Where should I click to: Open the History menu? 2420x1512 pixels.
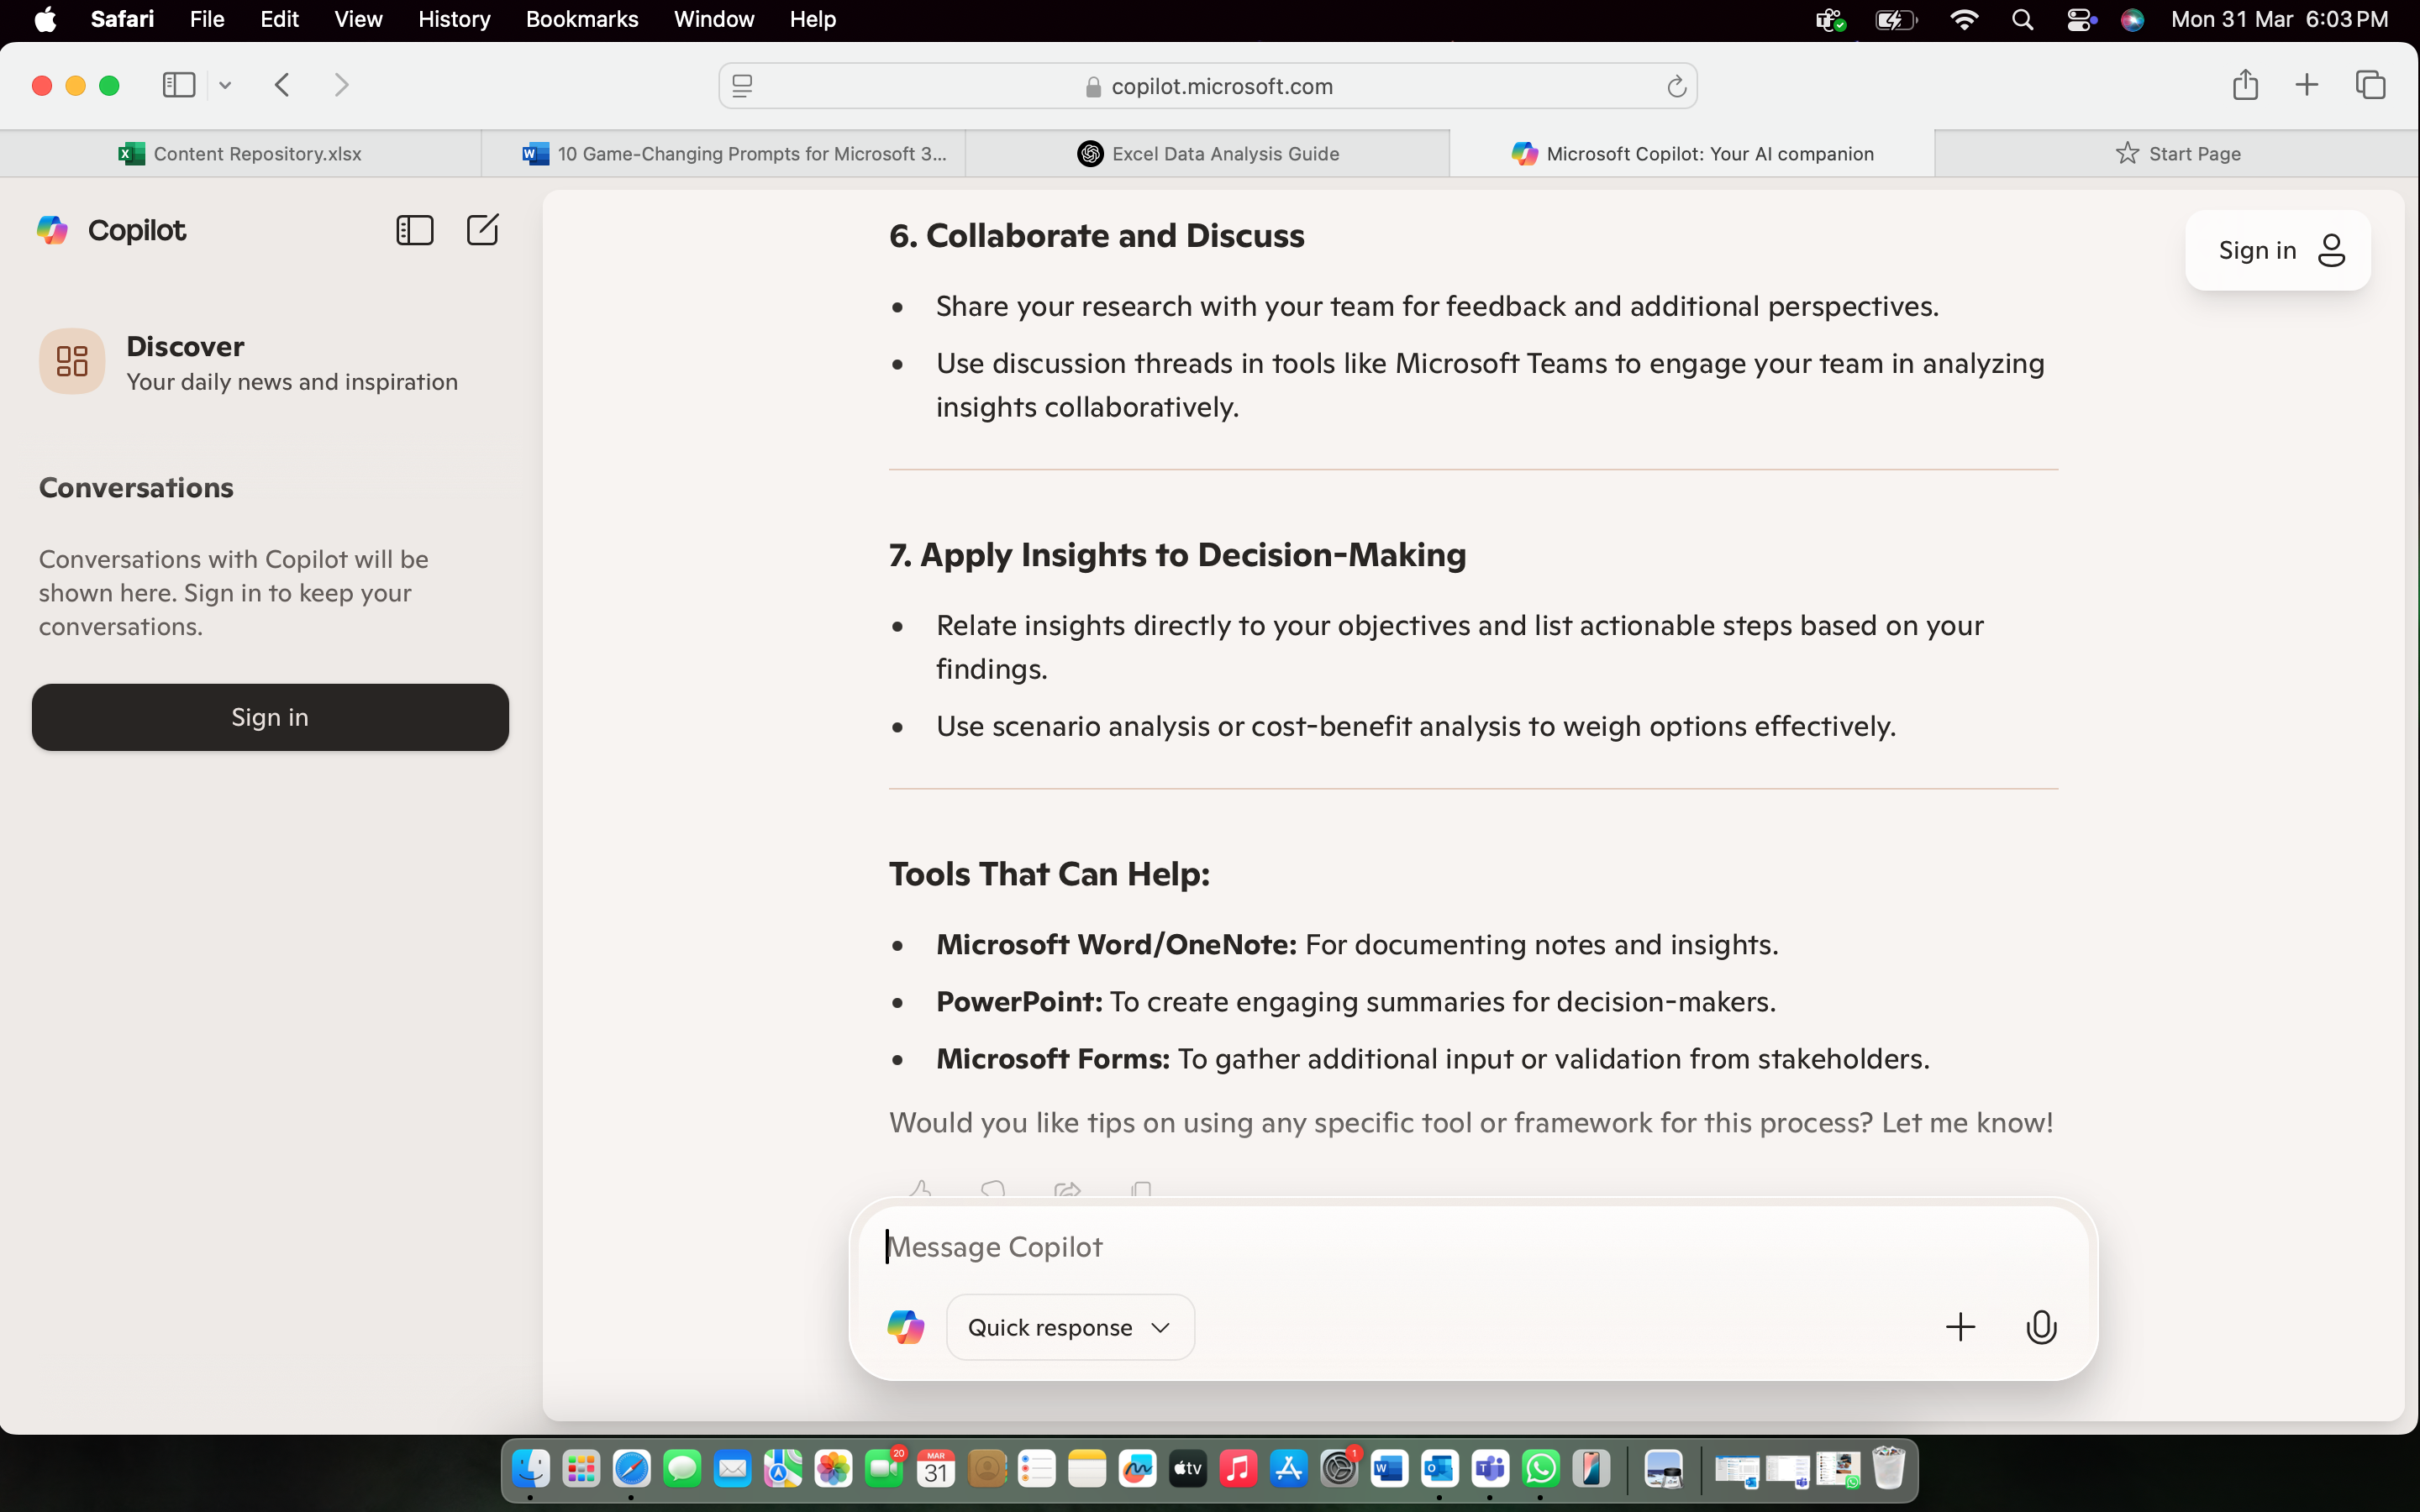(454, 20)
